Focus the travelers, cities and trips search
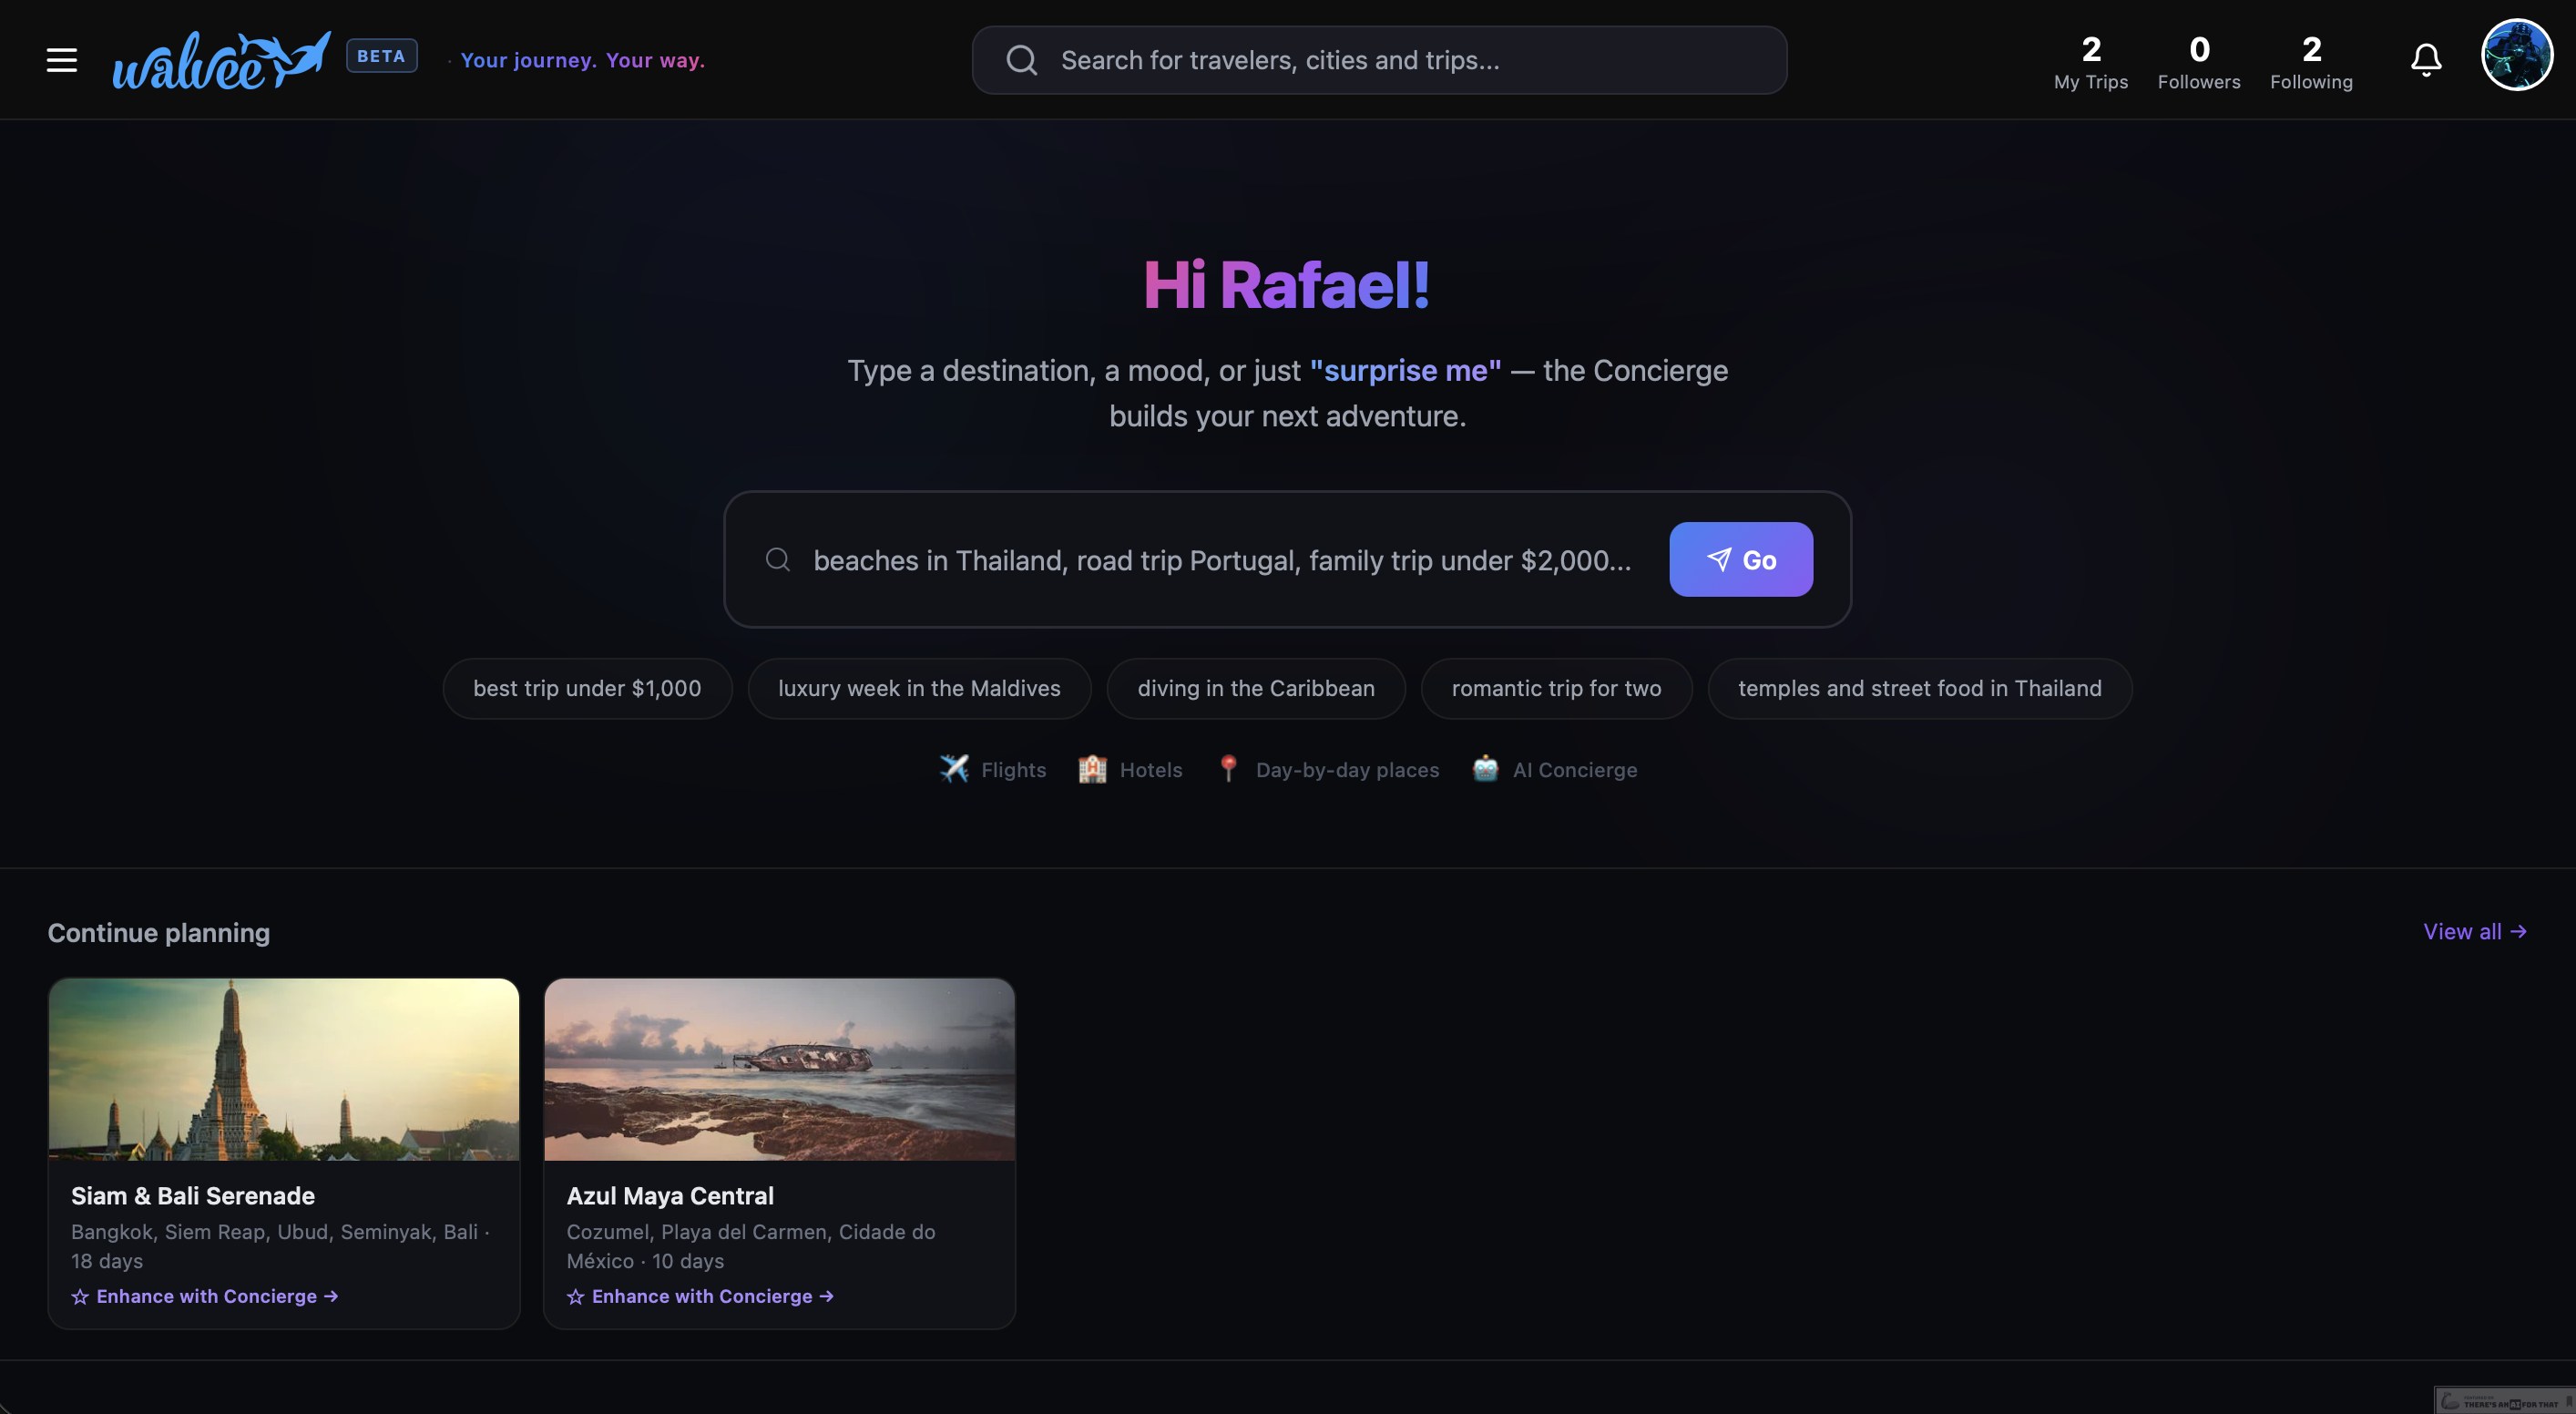 click(x=1400, y=60)
